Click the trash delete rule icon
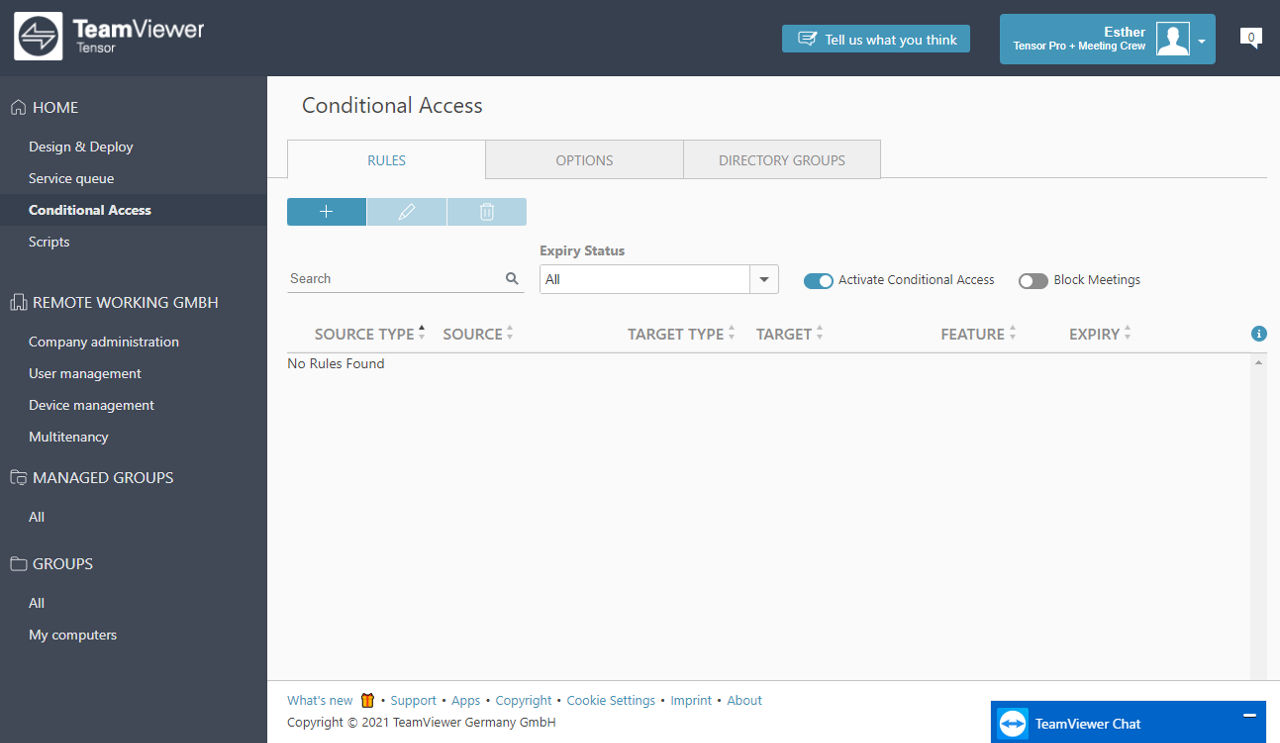This screenshot has height=743, width=1280. point(487,212)
